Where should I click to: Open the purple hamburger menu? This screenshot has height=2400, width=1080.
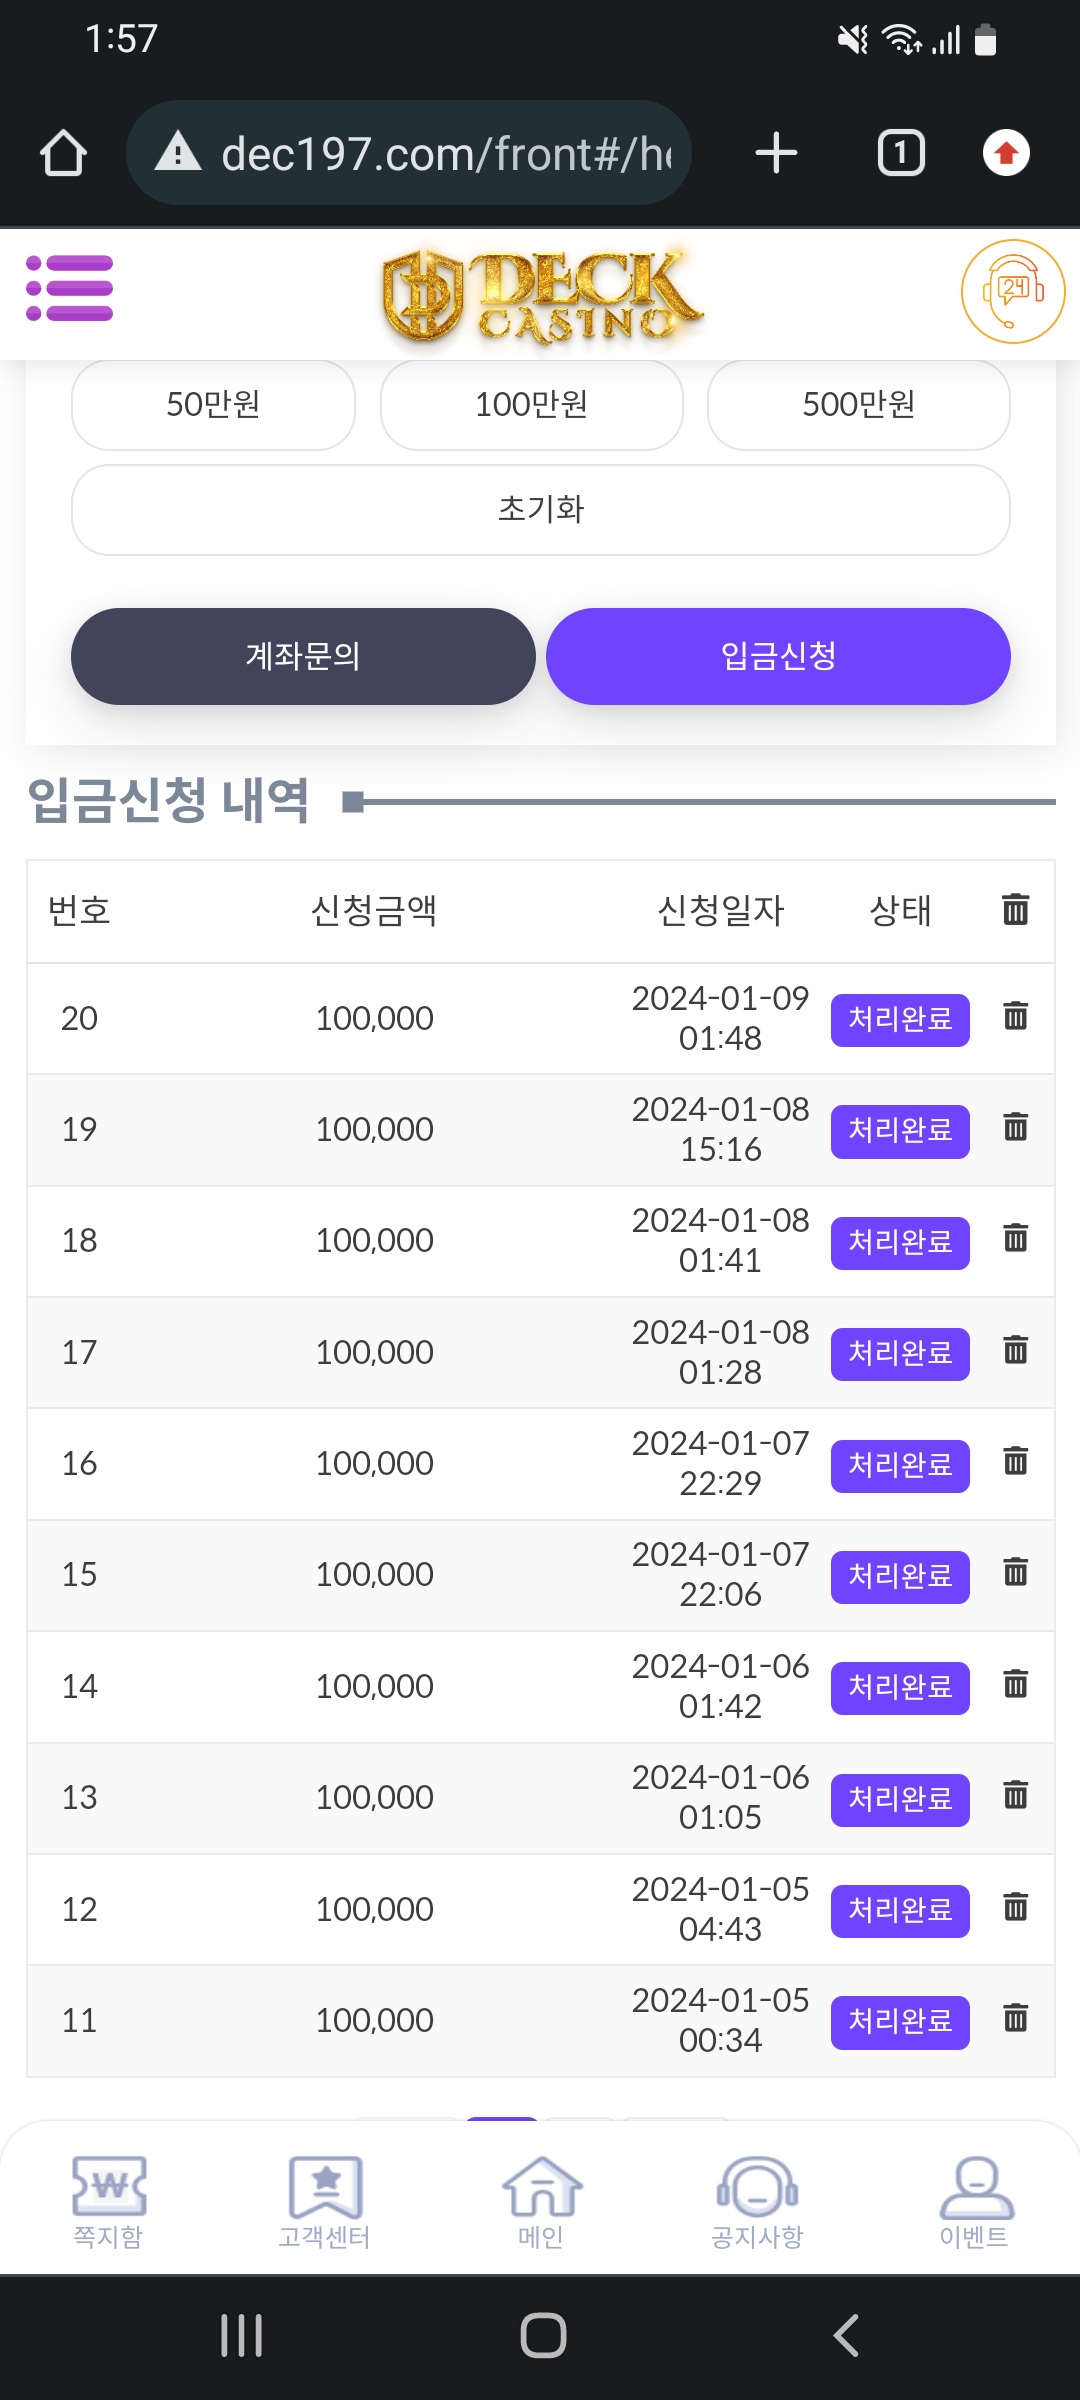tap(70, 288)
